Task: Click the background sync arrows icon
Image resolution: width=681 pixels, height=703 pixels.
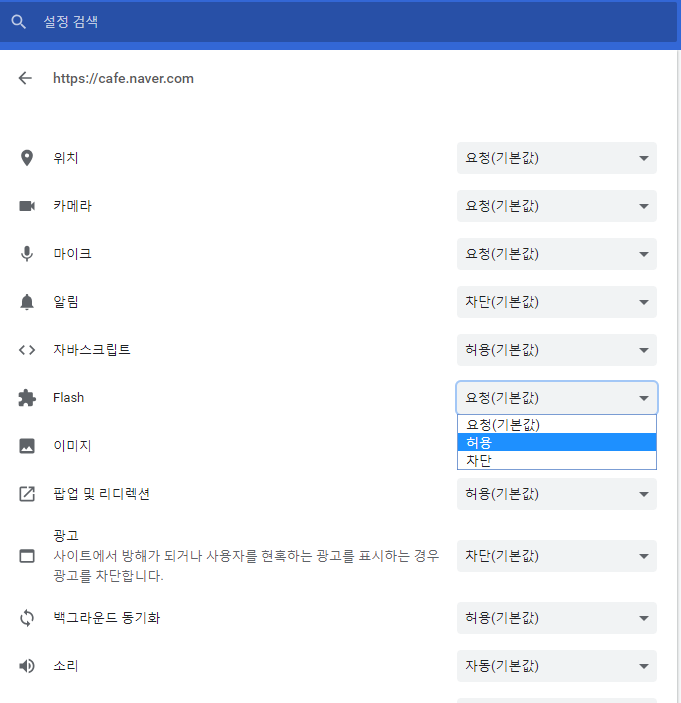Action: (x=27, y=618)
